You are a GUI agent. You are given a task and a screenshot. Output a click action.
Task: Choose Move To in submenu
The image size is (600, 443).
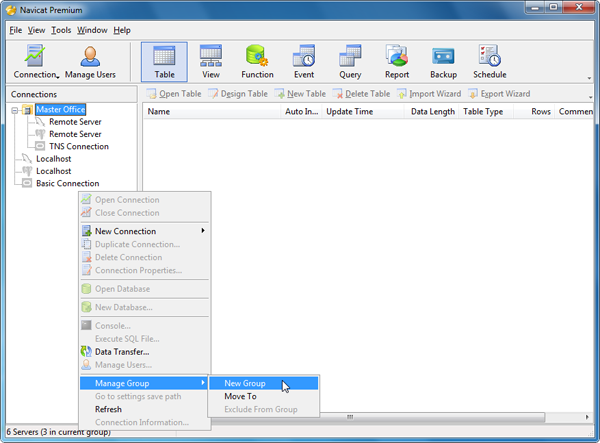(264, 396)
